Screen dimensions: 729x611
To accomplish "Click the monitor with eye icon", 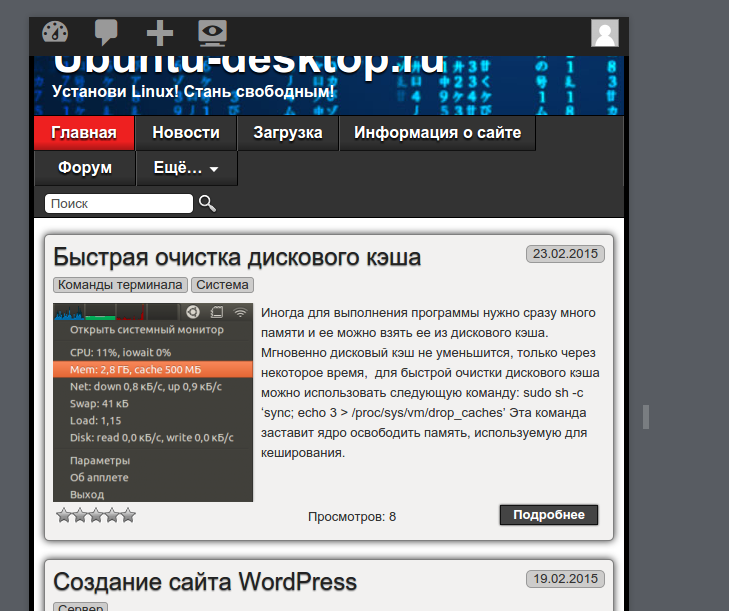I will (212, 33).
